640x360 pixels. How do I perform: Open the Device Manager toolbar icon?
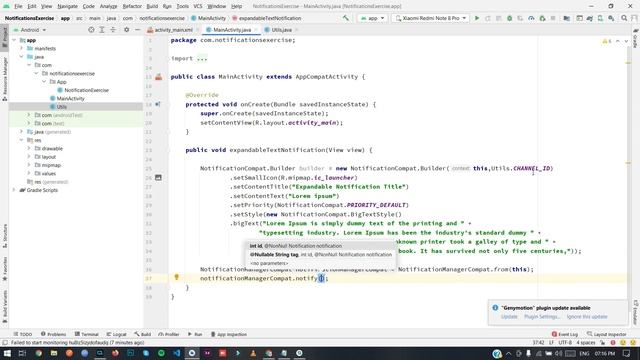(600, 18)
